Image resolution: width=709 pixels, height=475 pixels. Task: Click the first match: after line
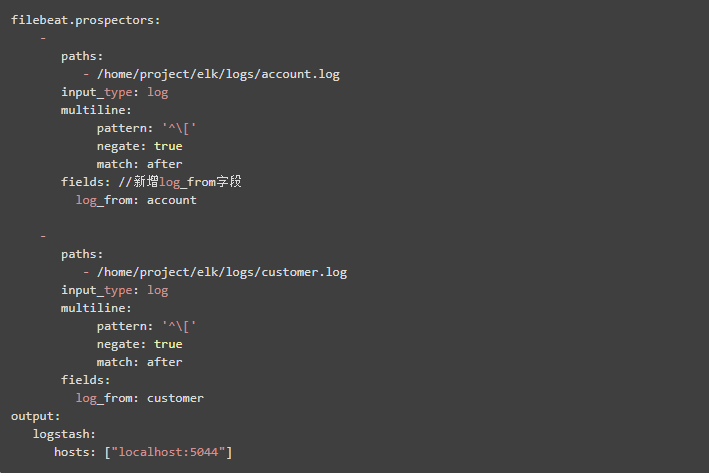coord(139,164)
